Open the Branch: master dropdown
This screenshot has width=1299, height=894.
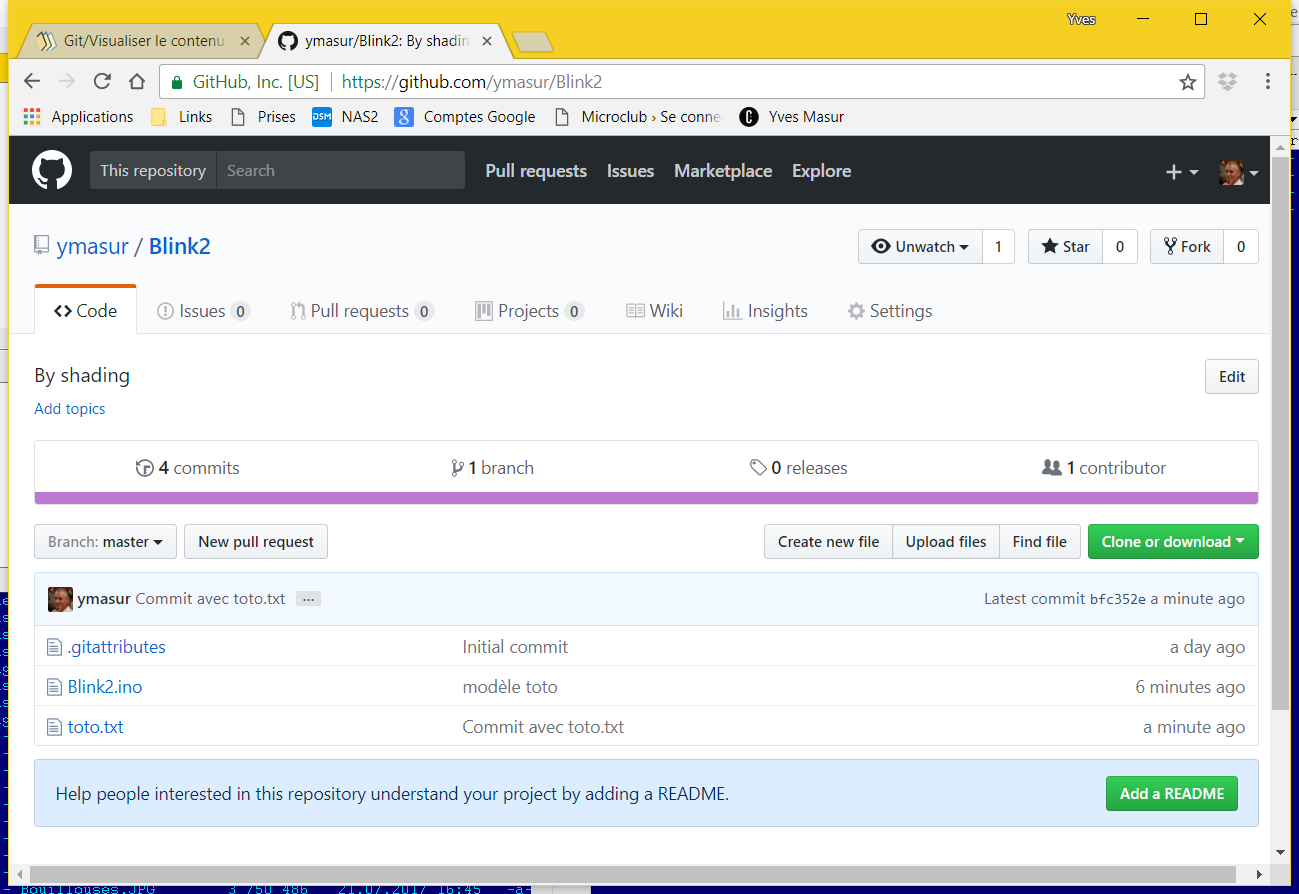tap(105, 542)
